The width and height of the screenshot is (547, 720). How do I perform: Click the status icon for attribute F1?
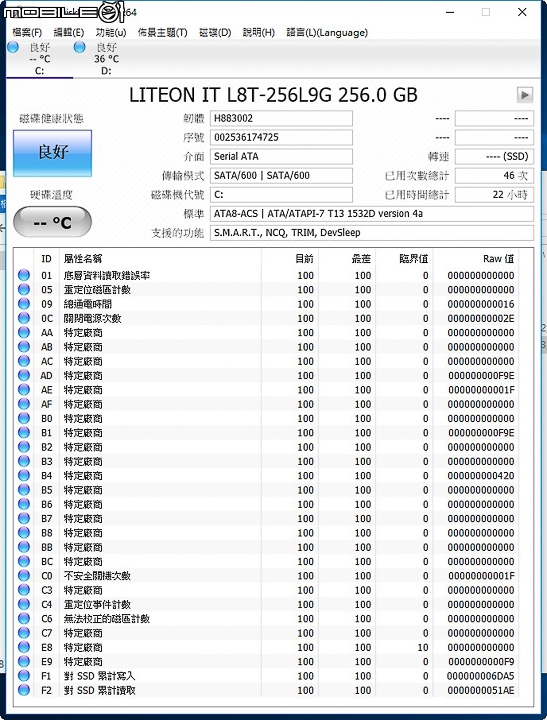pos(24,675)
